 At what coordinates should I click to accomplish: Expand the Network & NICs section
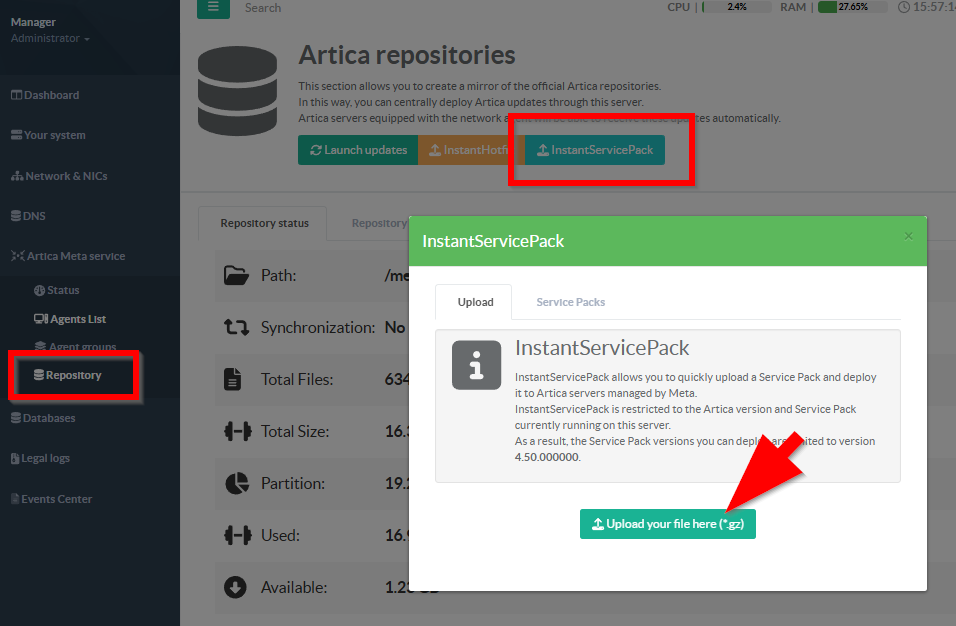[x=59, y=176]
